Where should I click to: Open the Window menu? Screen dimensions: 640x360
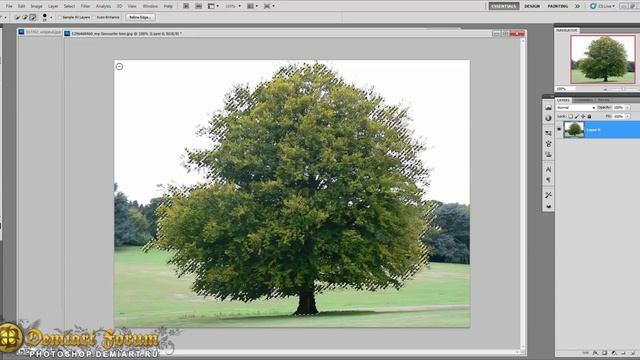[150, 6]
